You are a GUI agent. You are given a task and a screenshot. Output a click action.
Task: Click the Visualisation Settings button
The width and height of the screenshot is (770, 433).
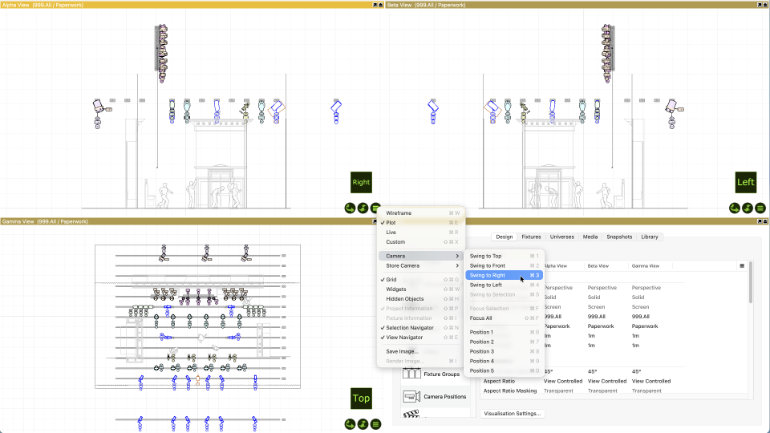click(513, 413)
